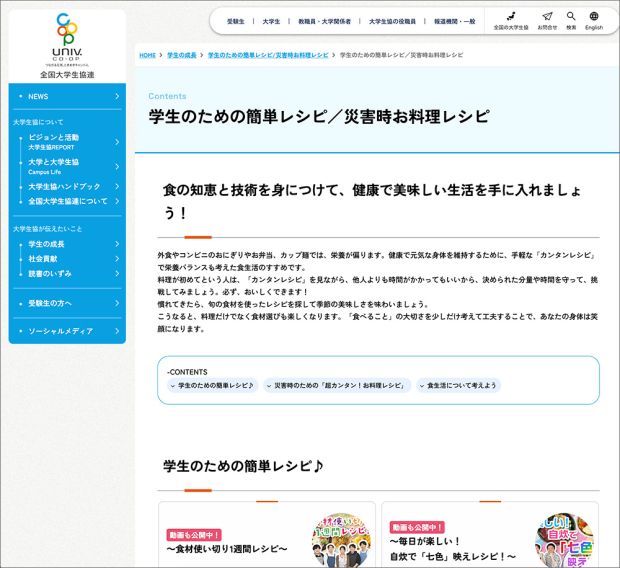This screenshot has width=620, height=568.
Task: Click the 食材使い切り1週間レシピ circular thumbnail
Action: [x=341, y=540]
